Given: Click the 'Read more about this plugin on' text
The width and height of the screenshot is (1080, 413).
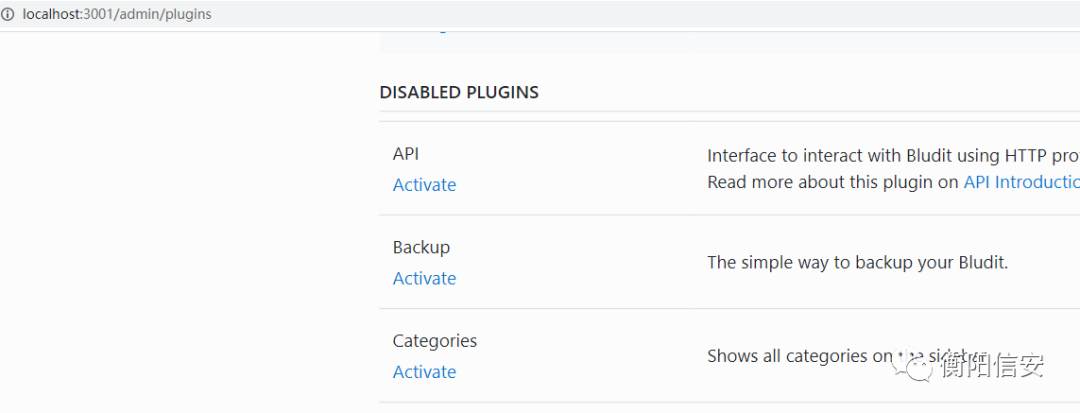Looking at the screenshot, I should 833,182.
